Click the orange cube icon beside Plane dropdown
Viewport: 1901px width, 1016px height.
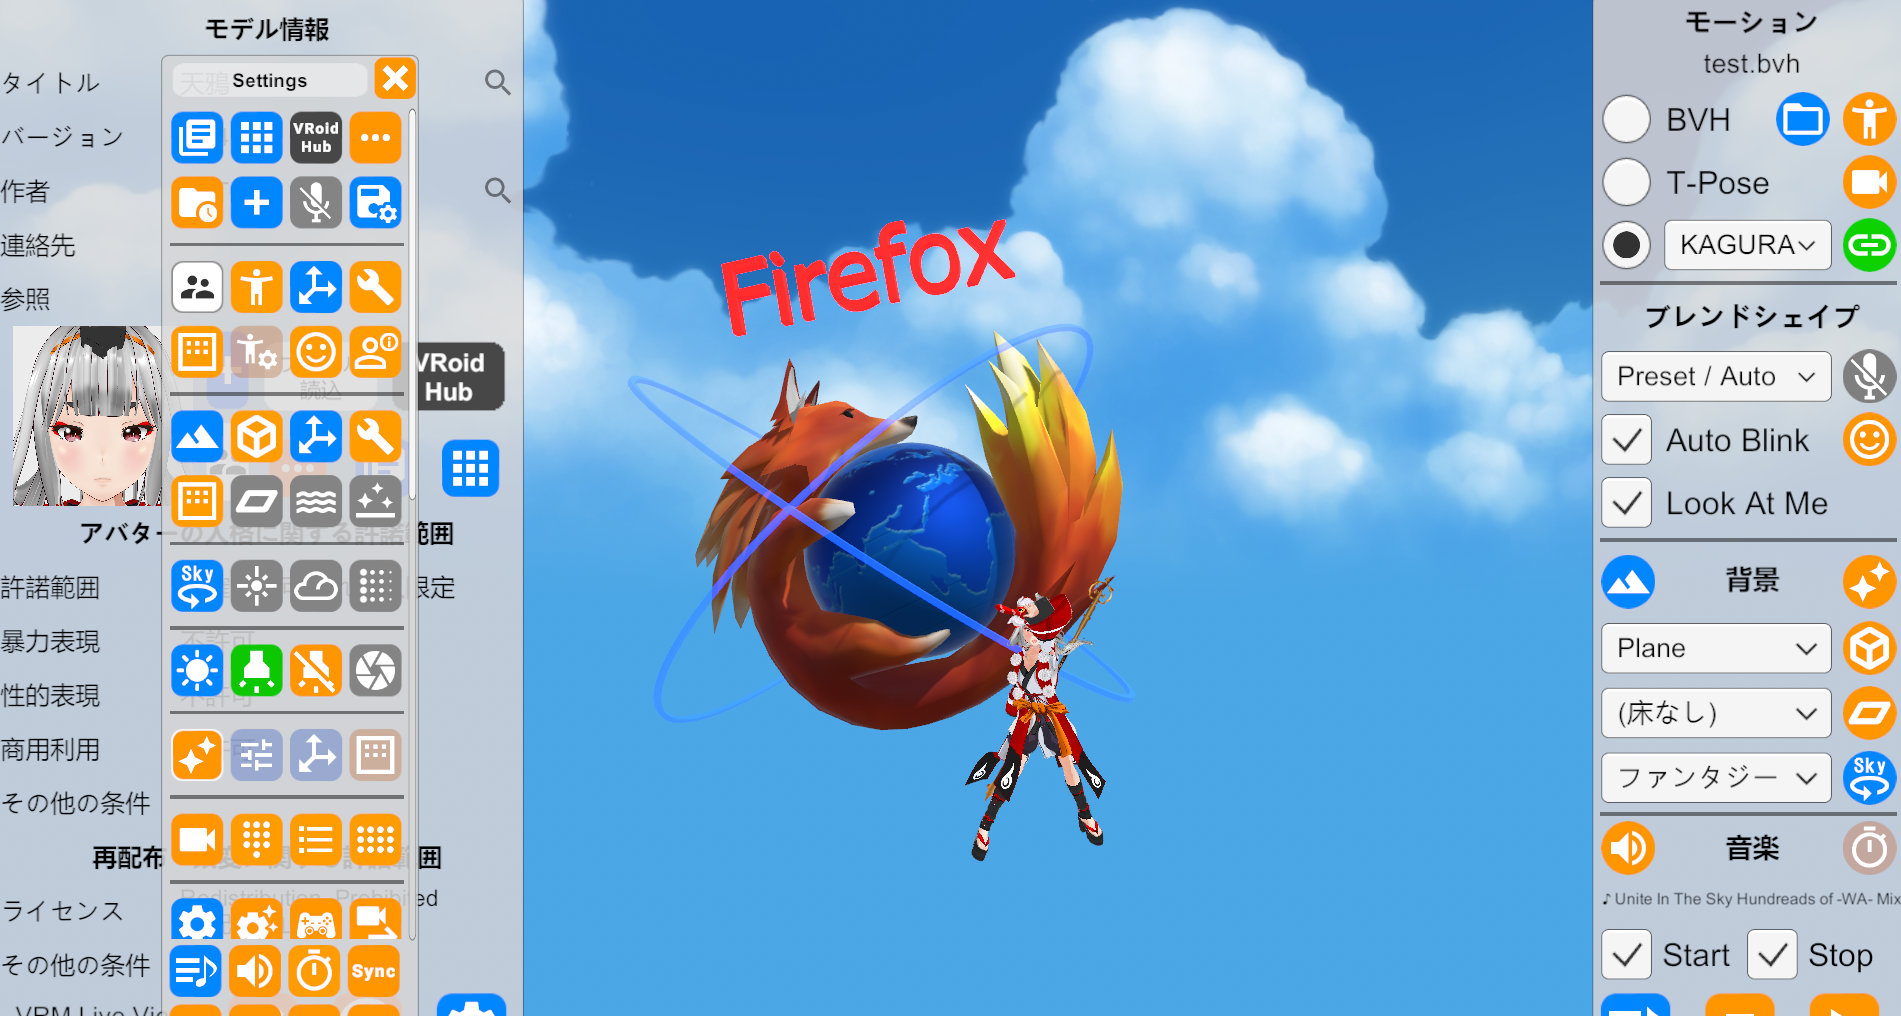point(1869,648)
